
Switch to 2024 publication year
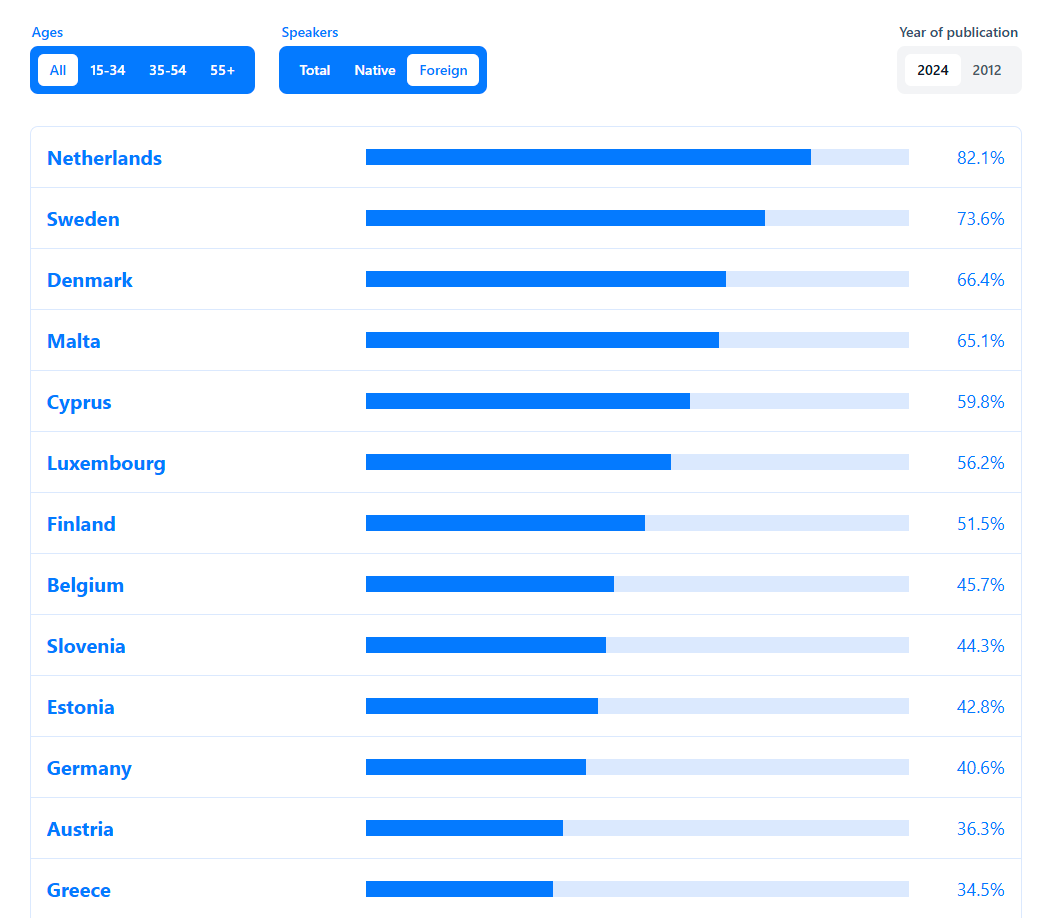coord(932,70)
